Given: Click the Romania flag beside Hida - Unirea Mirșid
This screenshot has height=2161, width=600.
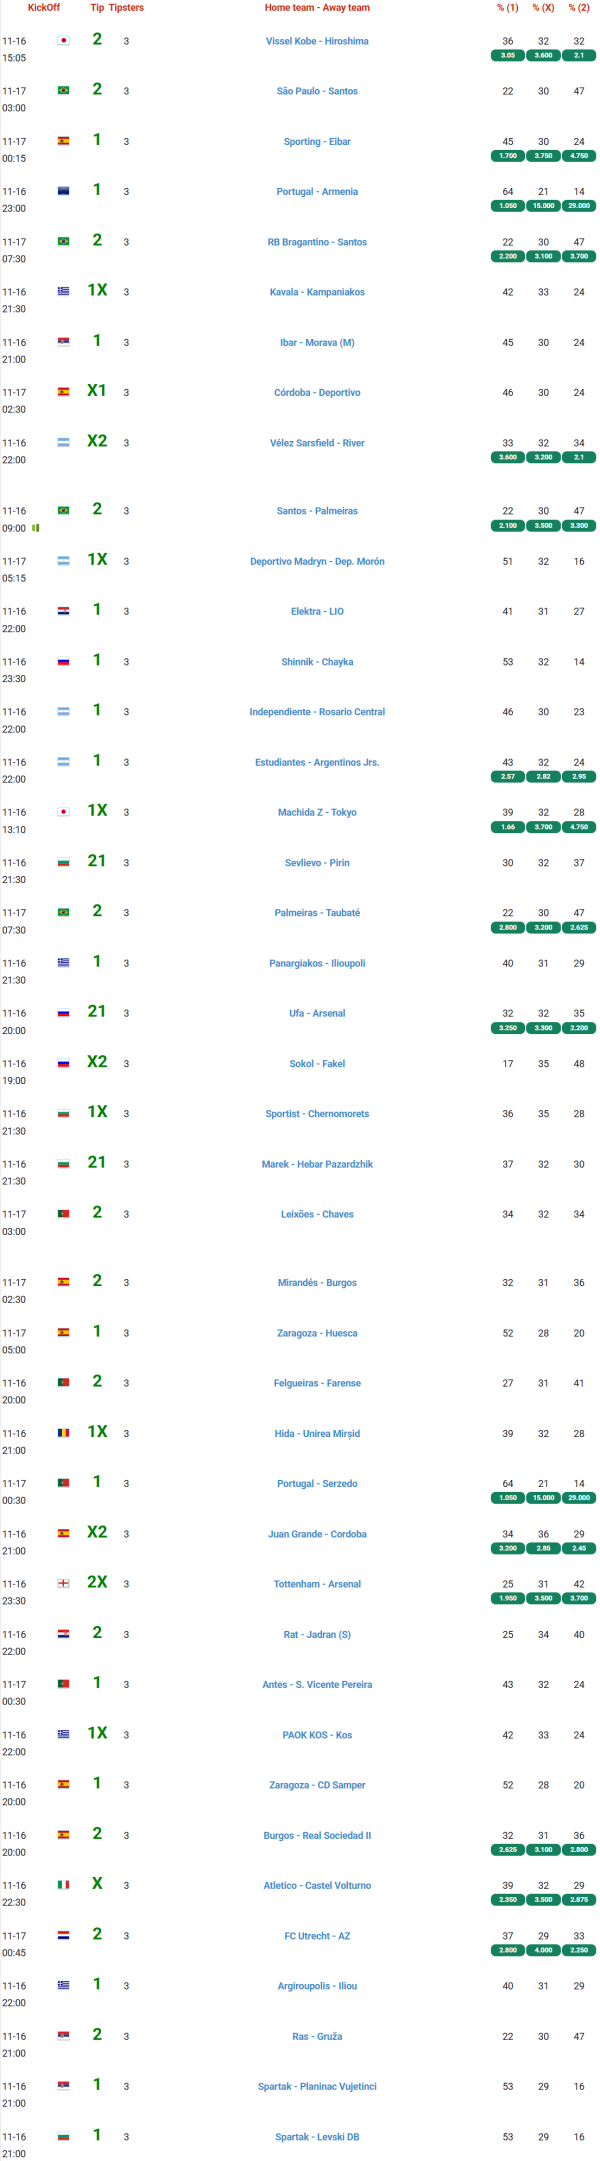Looking at the screenshot, I should click(x=63, y=1433).
